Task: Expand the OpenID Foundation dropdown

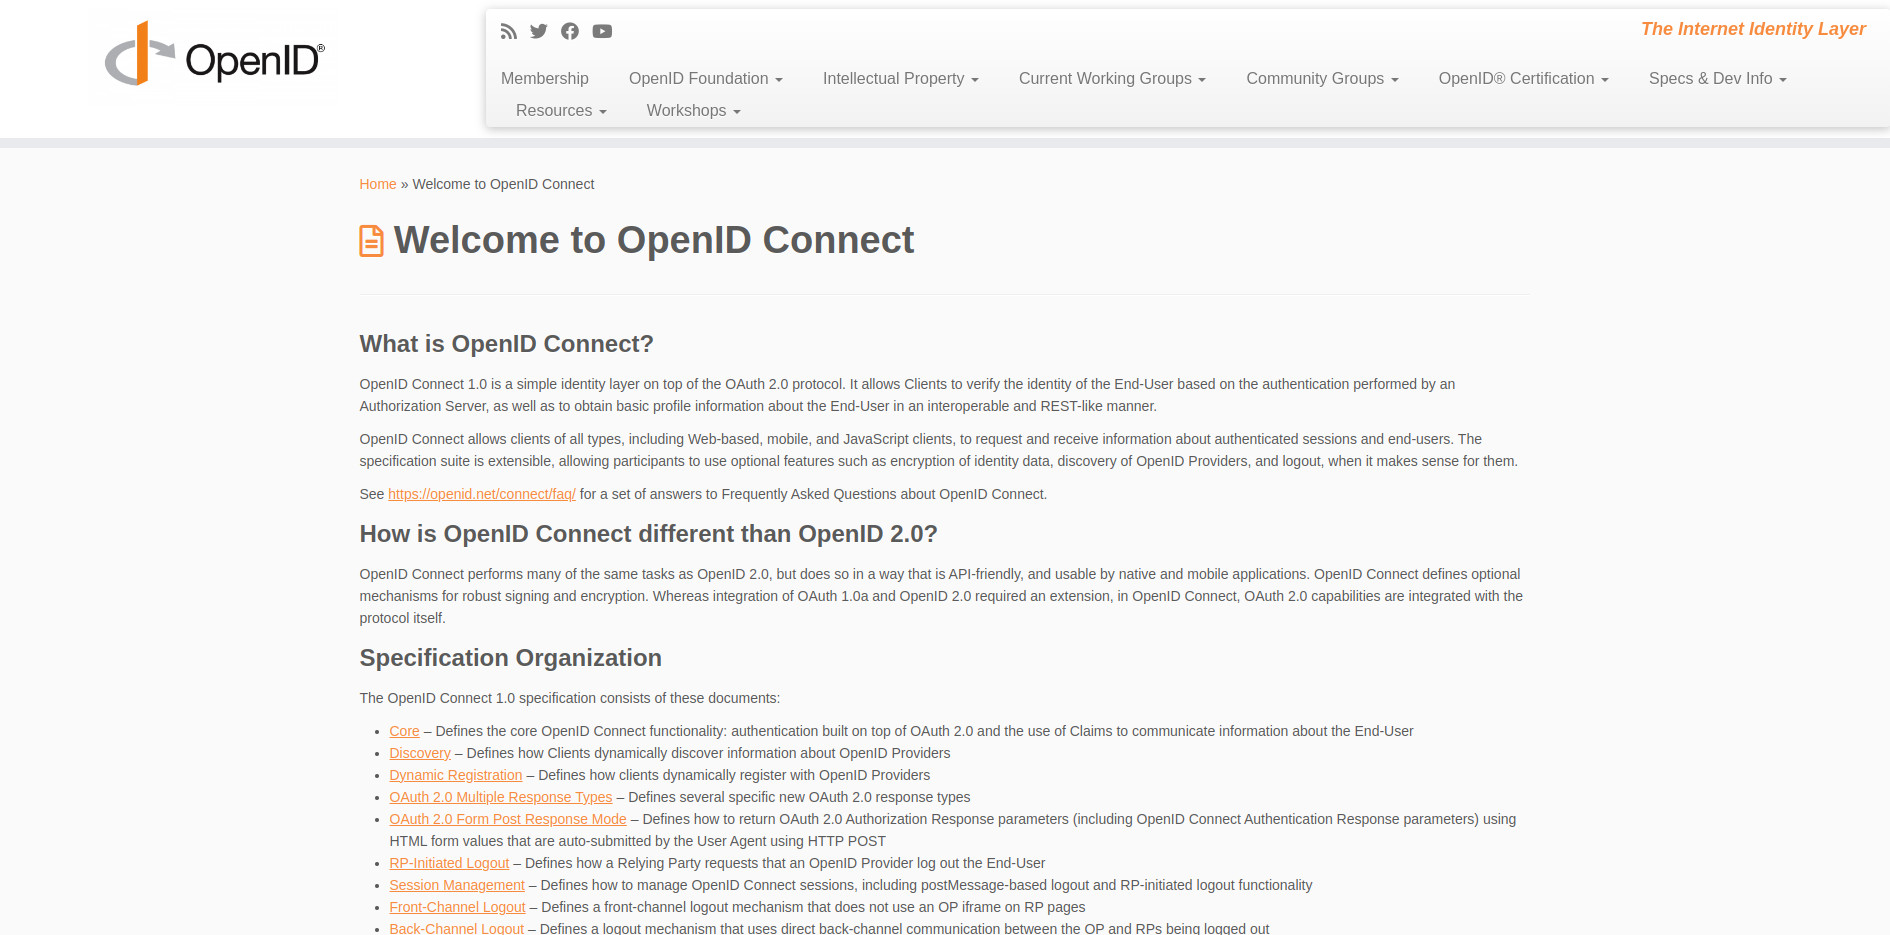Action: [705, 78]
